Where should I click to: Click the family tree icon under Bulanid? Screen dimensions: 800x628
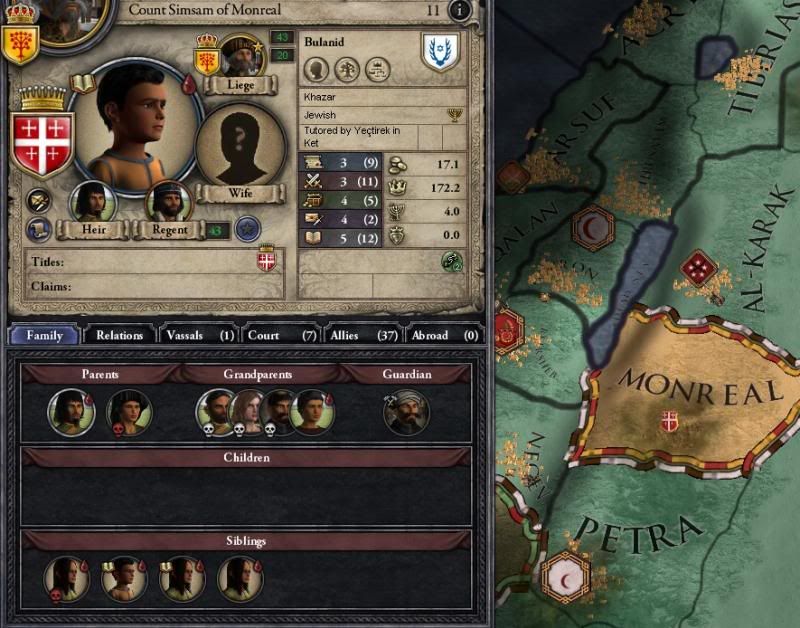(x=347, y=69)
